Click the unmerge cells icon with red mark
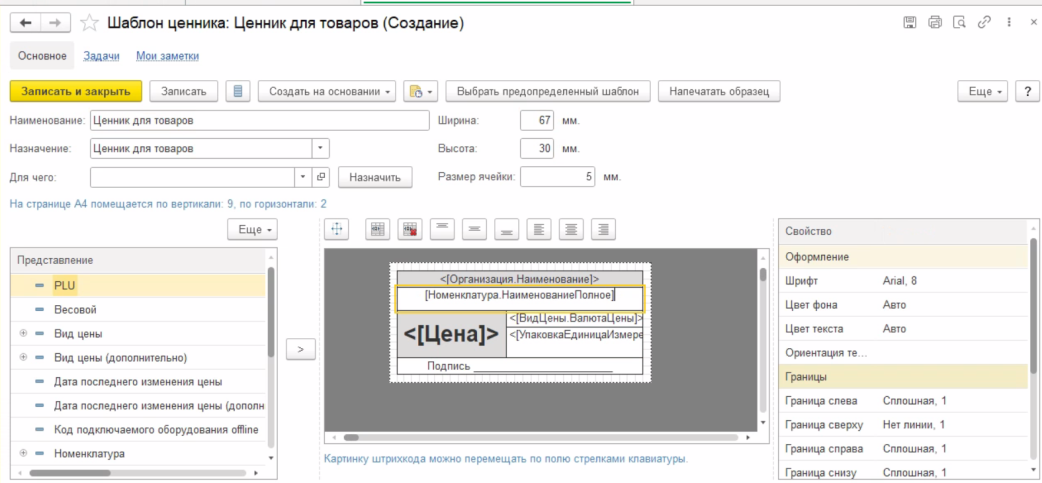 [409, 229]
